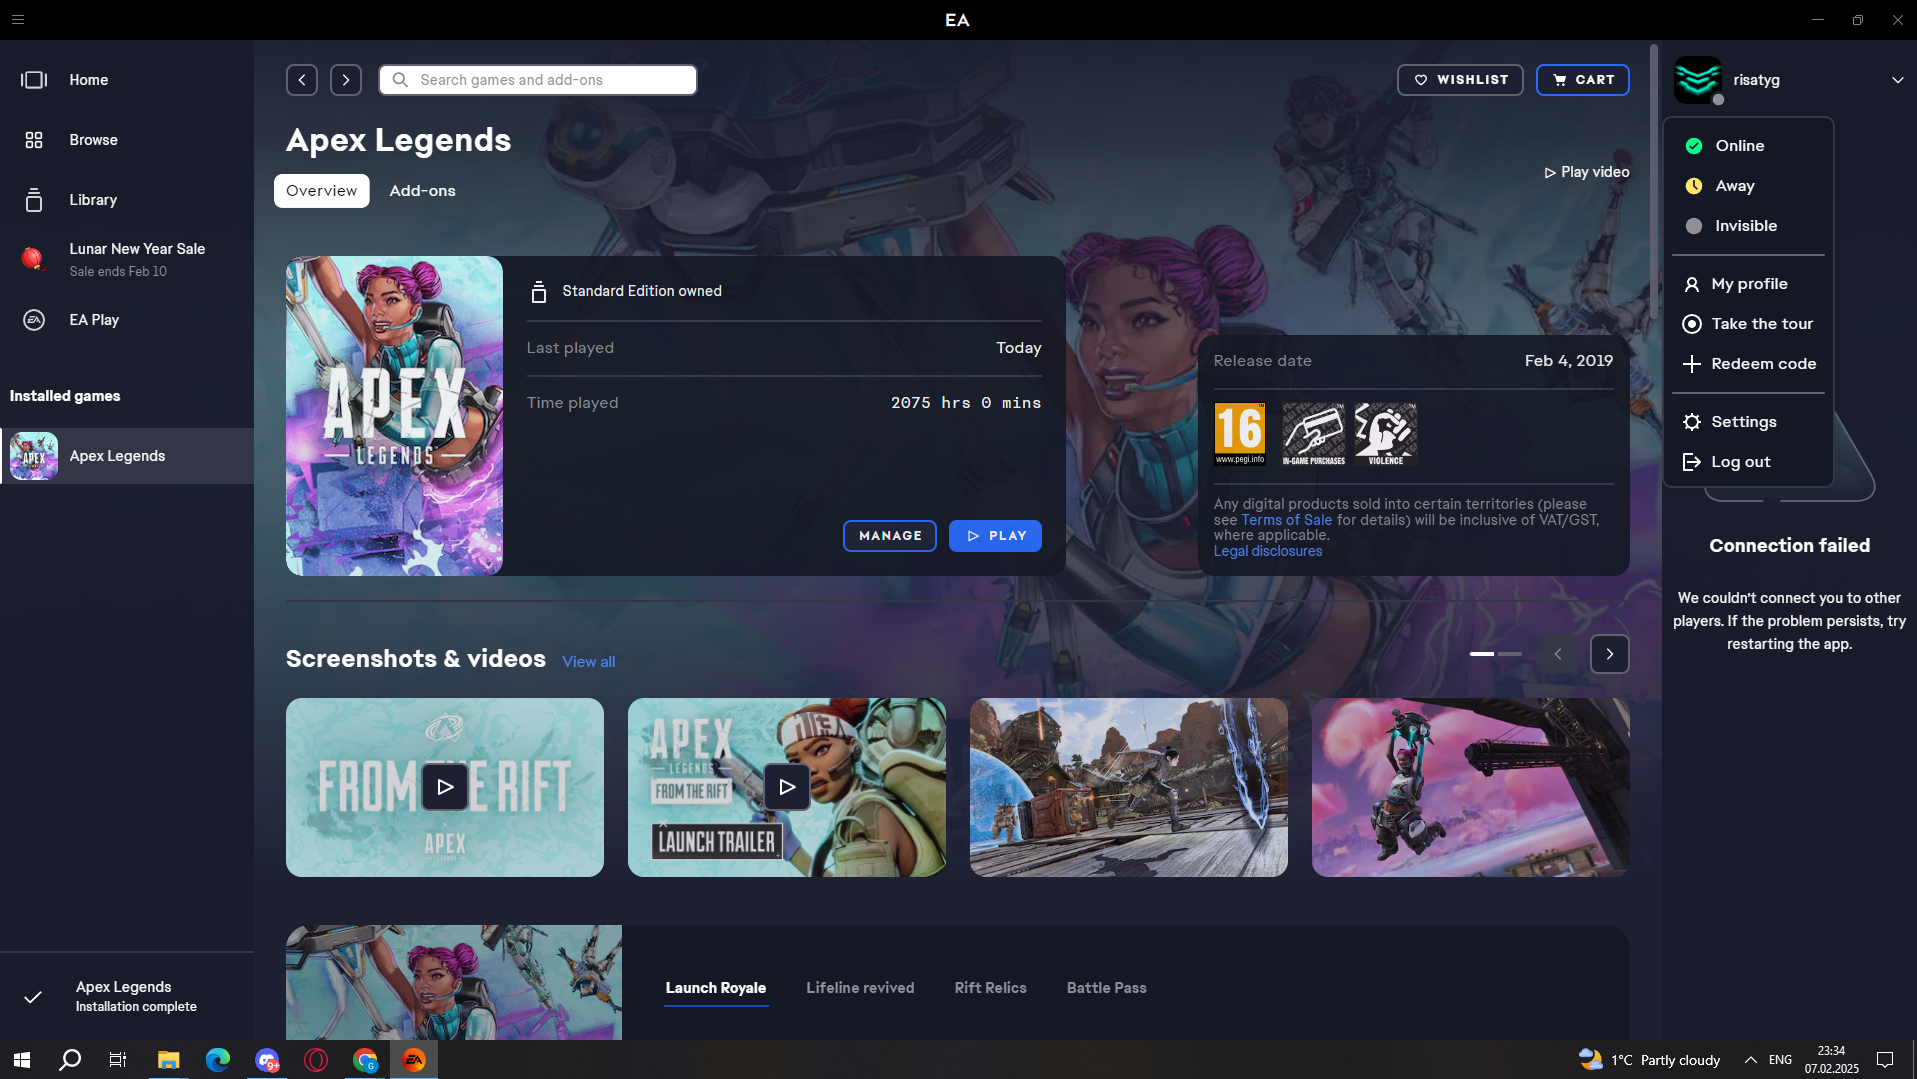Switch to Battle Pass tab
This screenshot has height=1079, width=1917.
pos(1106,988)
